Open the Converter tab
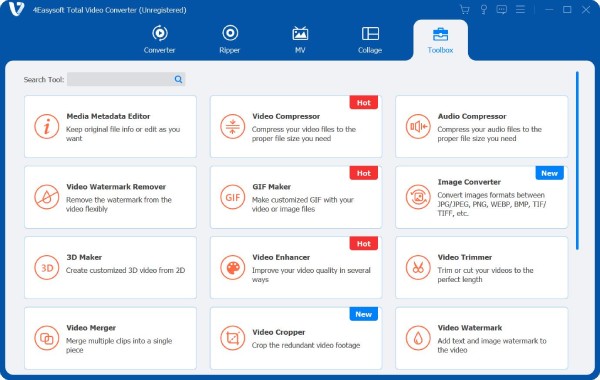Screen dimensions: 600x380 click(160, 40)
